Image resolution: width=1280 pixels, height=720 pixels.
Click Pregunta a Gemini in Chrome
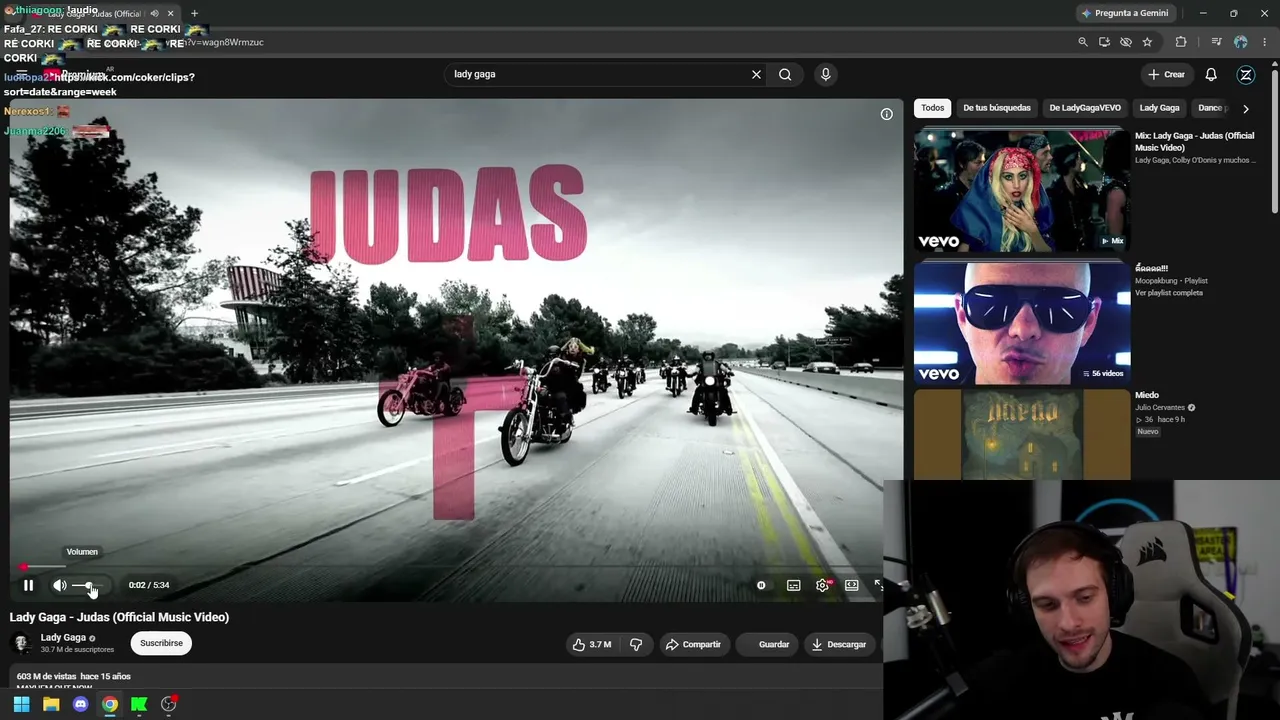point(1125,13)
